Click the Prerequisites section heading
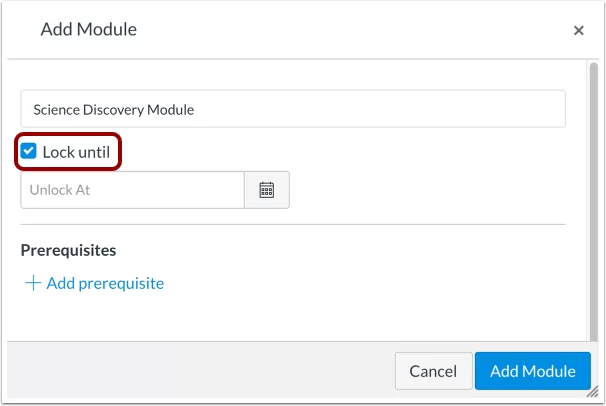The height and width of the screenshot is (406, 606). point(68,250)
